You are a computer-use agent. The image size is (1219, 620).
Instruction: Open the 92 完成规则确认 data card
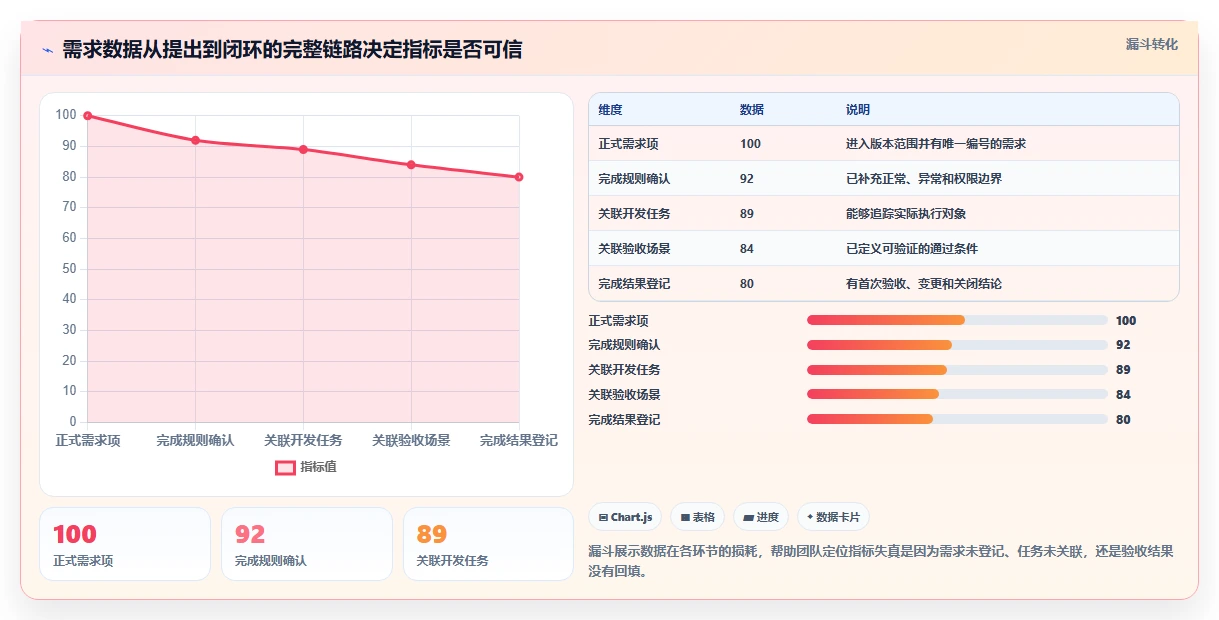(x=307, y=544)
